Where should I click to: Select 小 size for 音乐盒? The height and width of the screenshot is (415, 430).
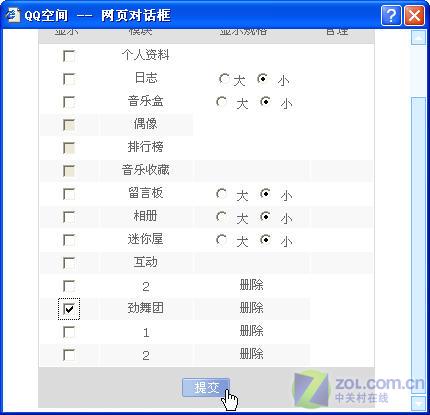pos(265,101)
